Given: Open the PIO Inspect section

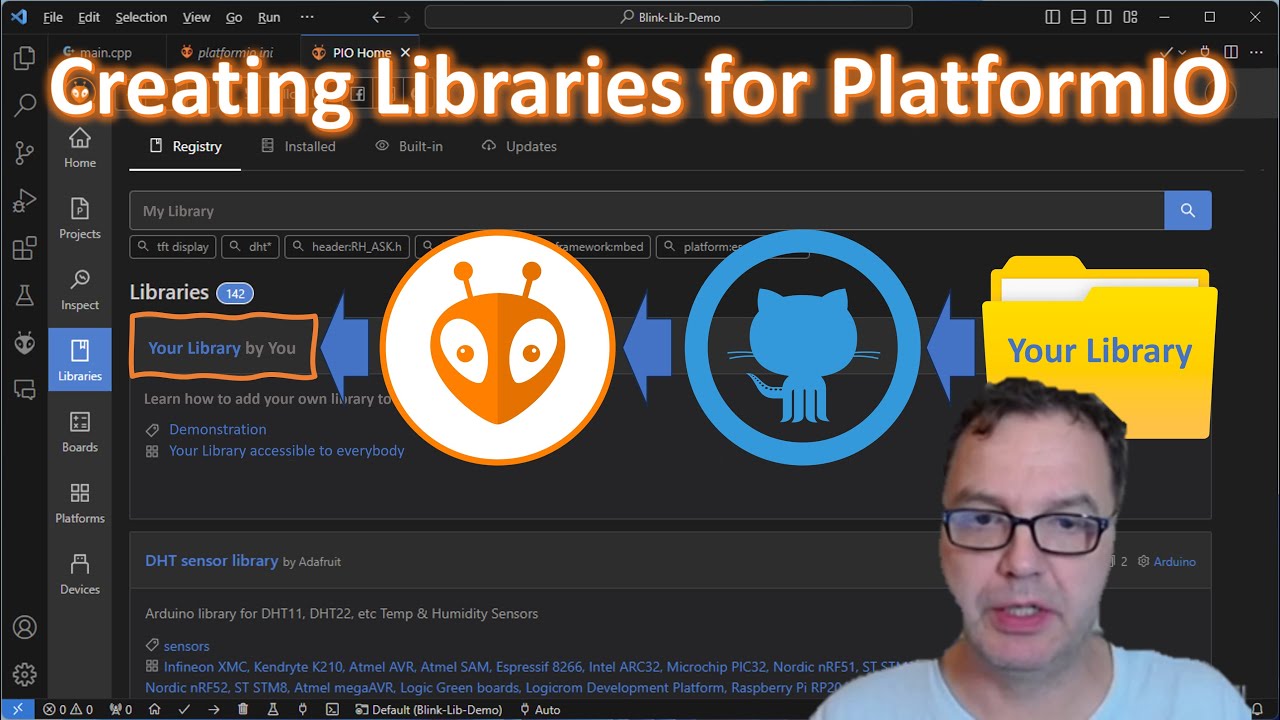Looking at the screenshot, I should pyautogui.click(x=80, y=290).
